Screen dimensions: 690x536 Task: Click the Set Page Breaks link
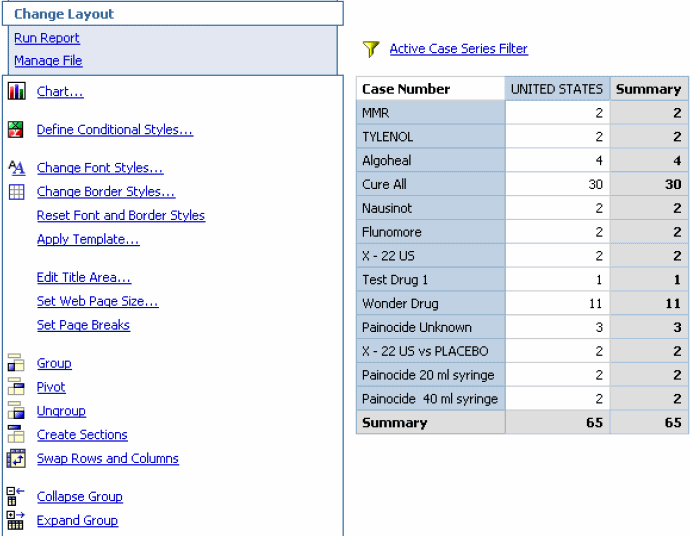[83, 325]
